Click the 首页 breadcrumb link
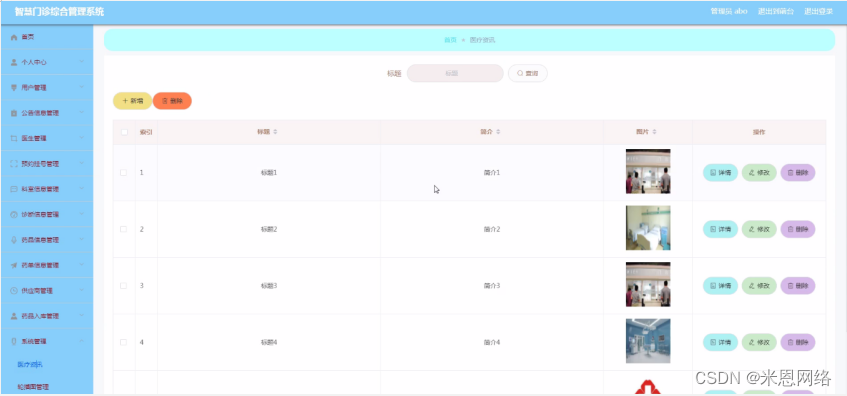Screen dimensions: 847x396 click(450, 40)
